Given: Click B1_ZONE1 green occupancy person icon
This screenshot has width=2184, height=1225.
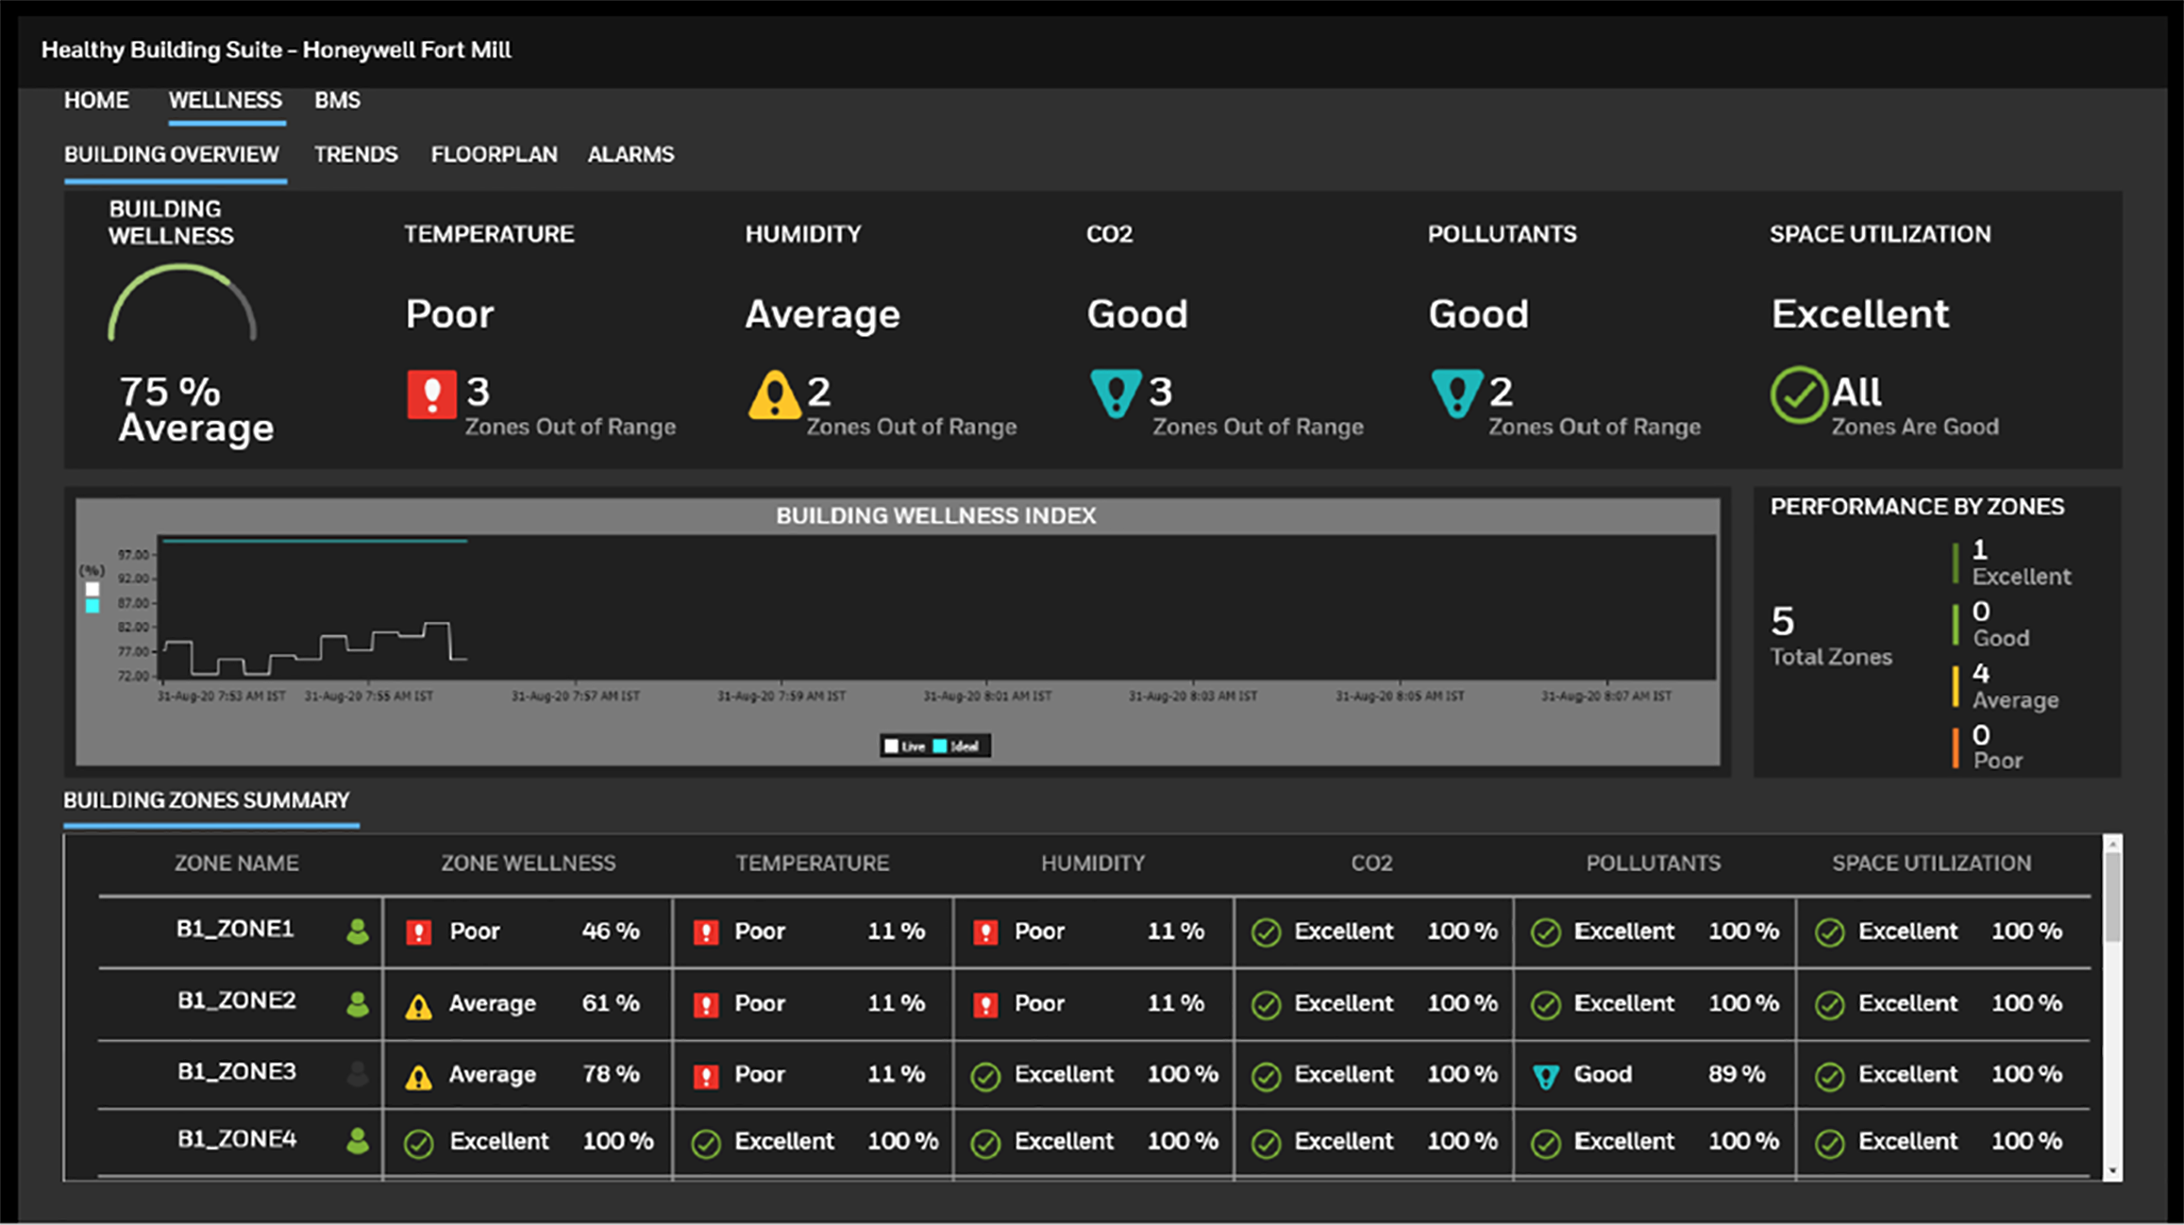Looking at the screenshot, I should pos(357,932).
